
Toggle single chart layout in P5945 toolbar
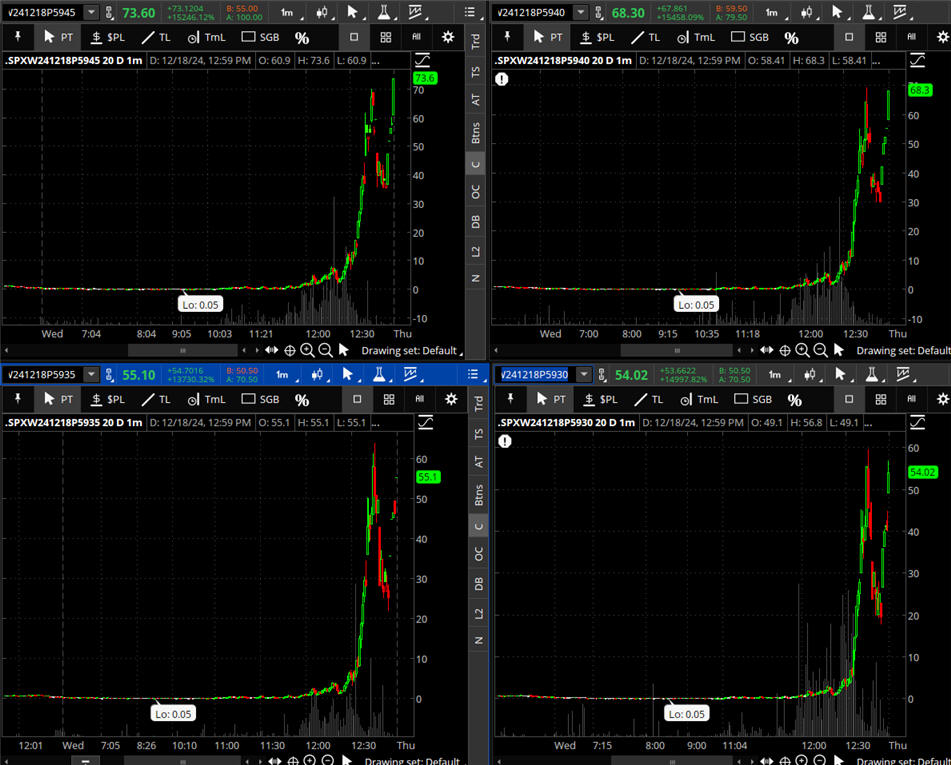coord(354,37)
